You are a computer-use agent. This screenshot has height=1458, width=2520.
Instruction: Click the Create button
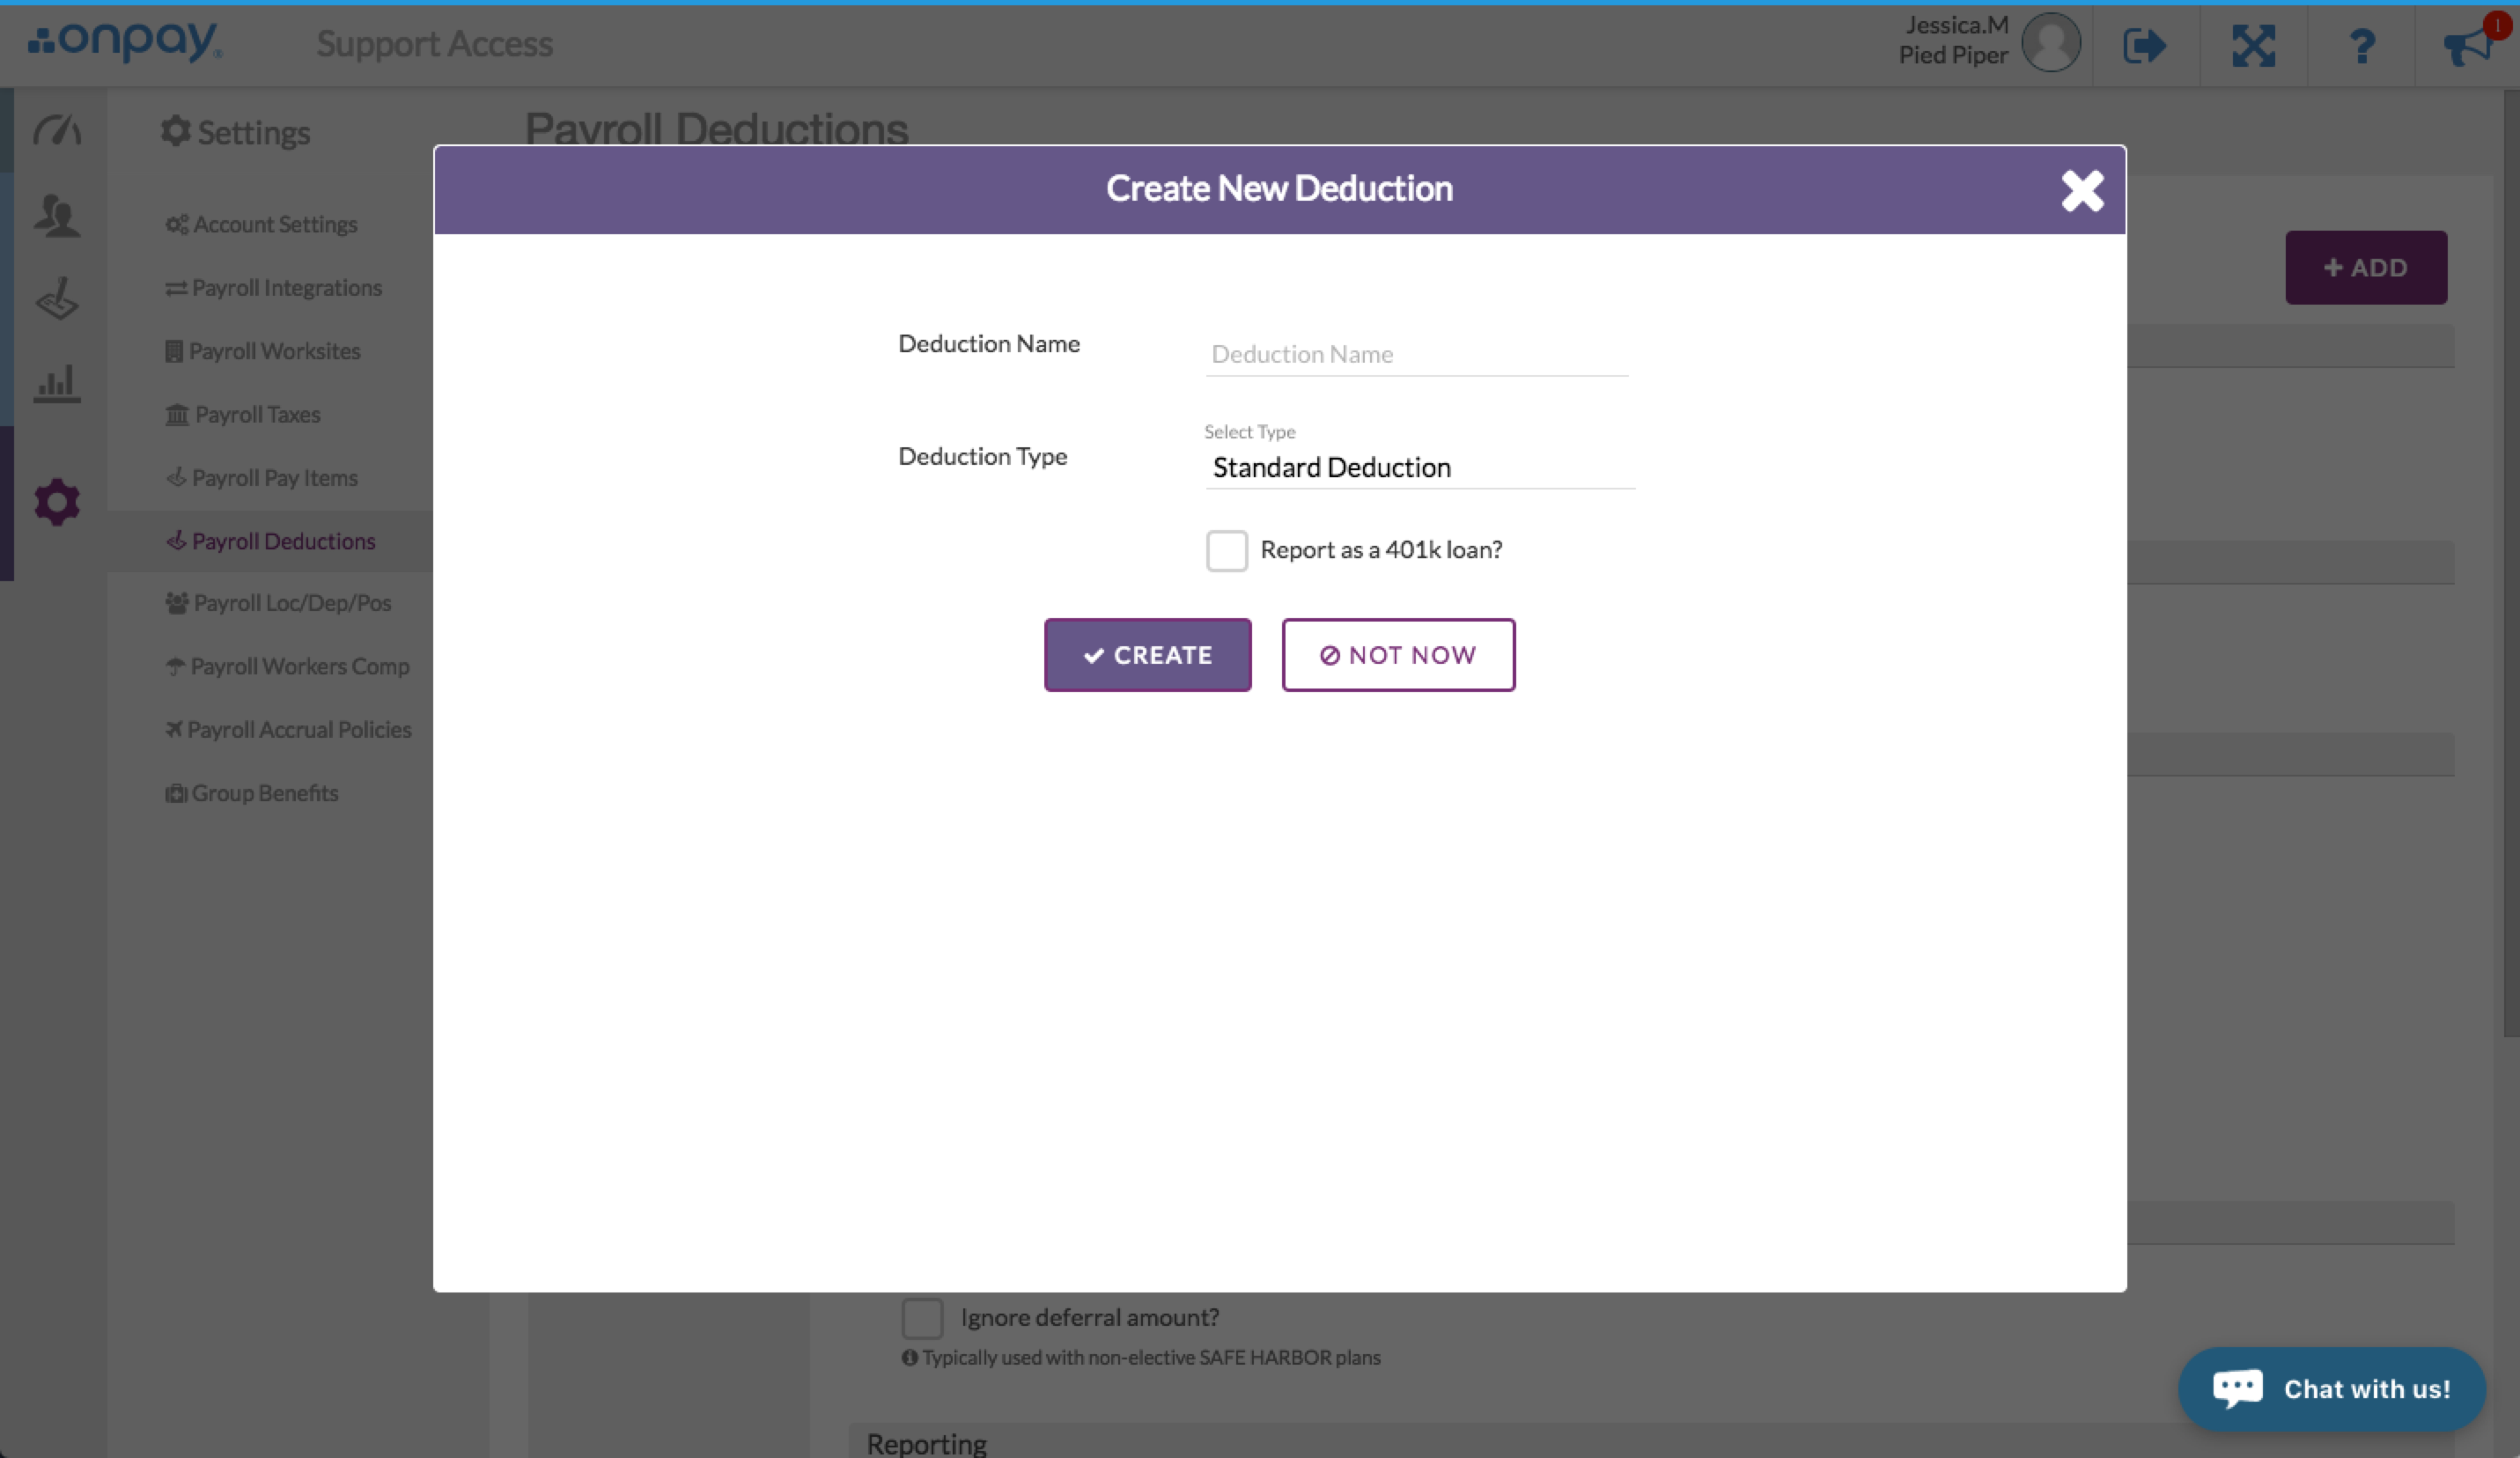pos(1147,655)
